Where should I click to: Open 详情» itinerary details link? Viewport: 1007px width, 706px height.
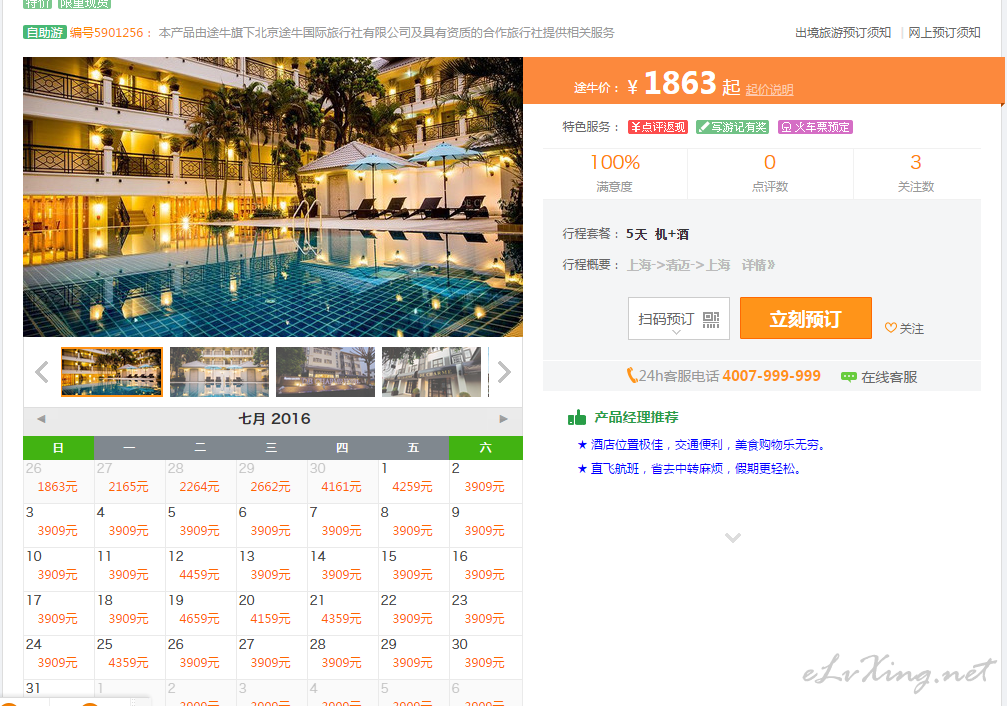pos(758,265)
